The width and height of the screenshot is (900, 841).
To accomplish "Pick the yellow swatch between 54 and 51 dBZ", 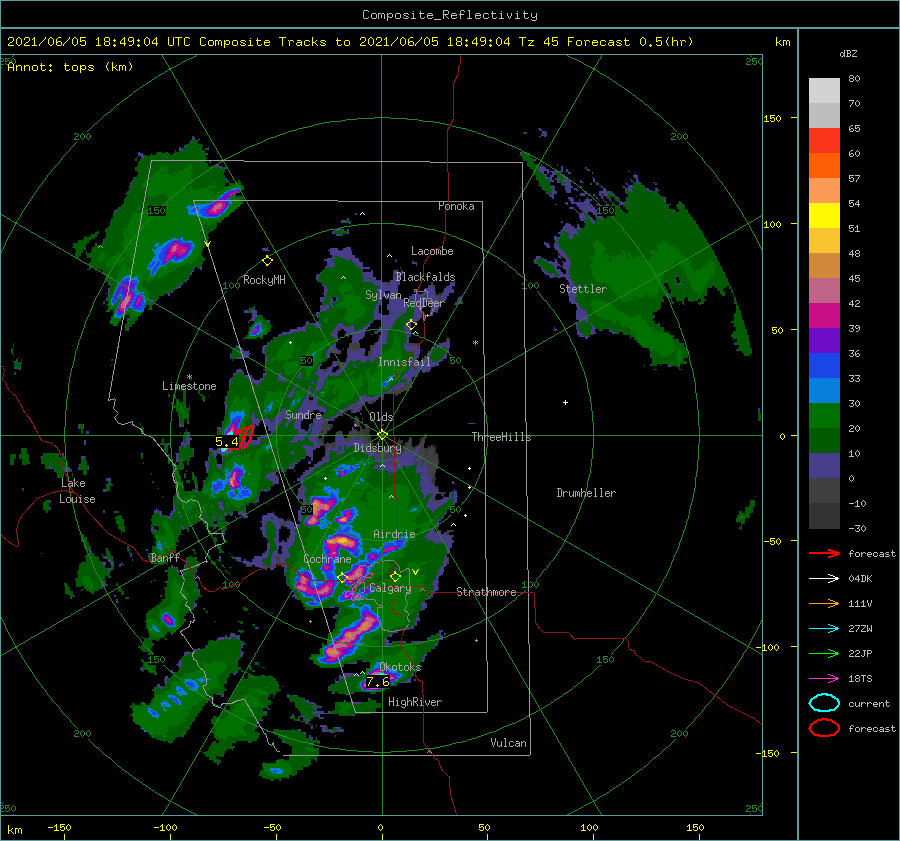I will pos(824,215).
